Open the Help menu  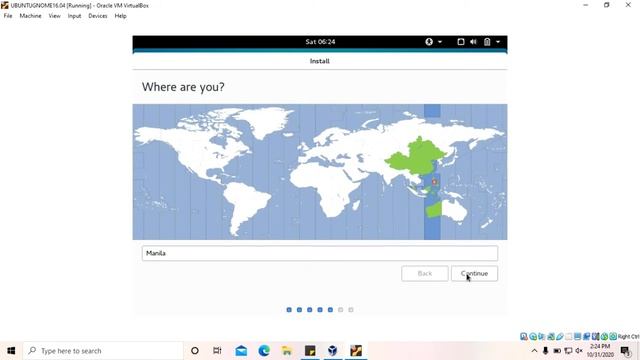pyautogui.click(x=120, y=16)
